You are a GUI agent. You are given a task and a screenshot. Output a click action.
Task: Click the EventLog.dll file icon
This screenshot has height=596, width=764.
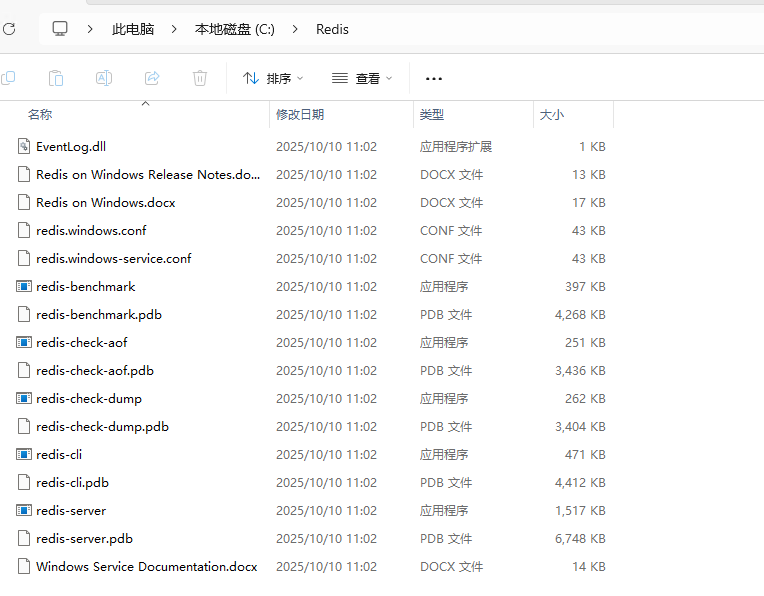point(24,146)
